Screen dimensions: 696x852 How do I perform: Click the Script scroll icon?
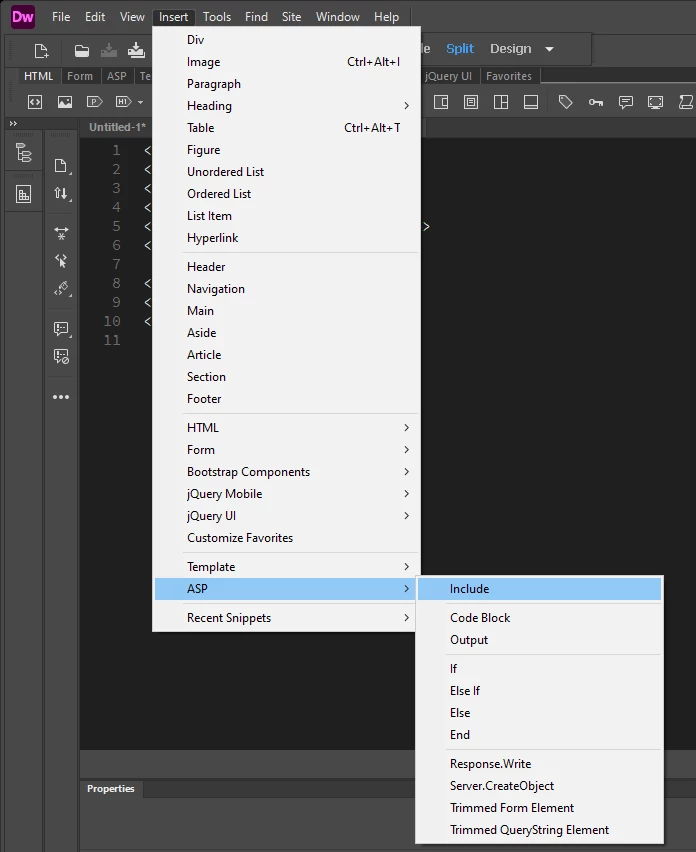click(686, 102)
